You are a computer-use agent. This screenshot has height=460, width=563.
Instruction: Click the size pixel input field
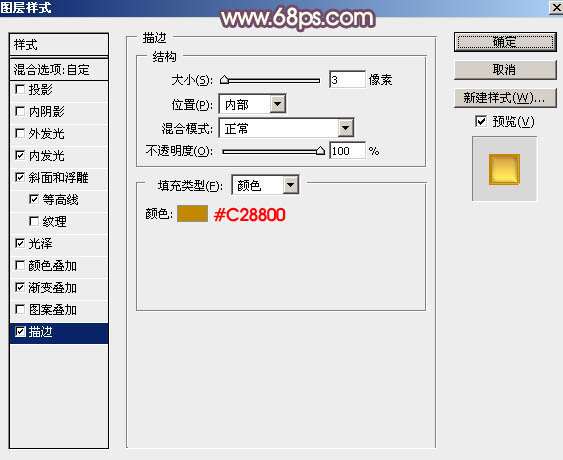click(347, 79)
